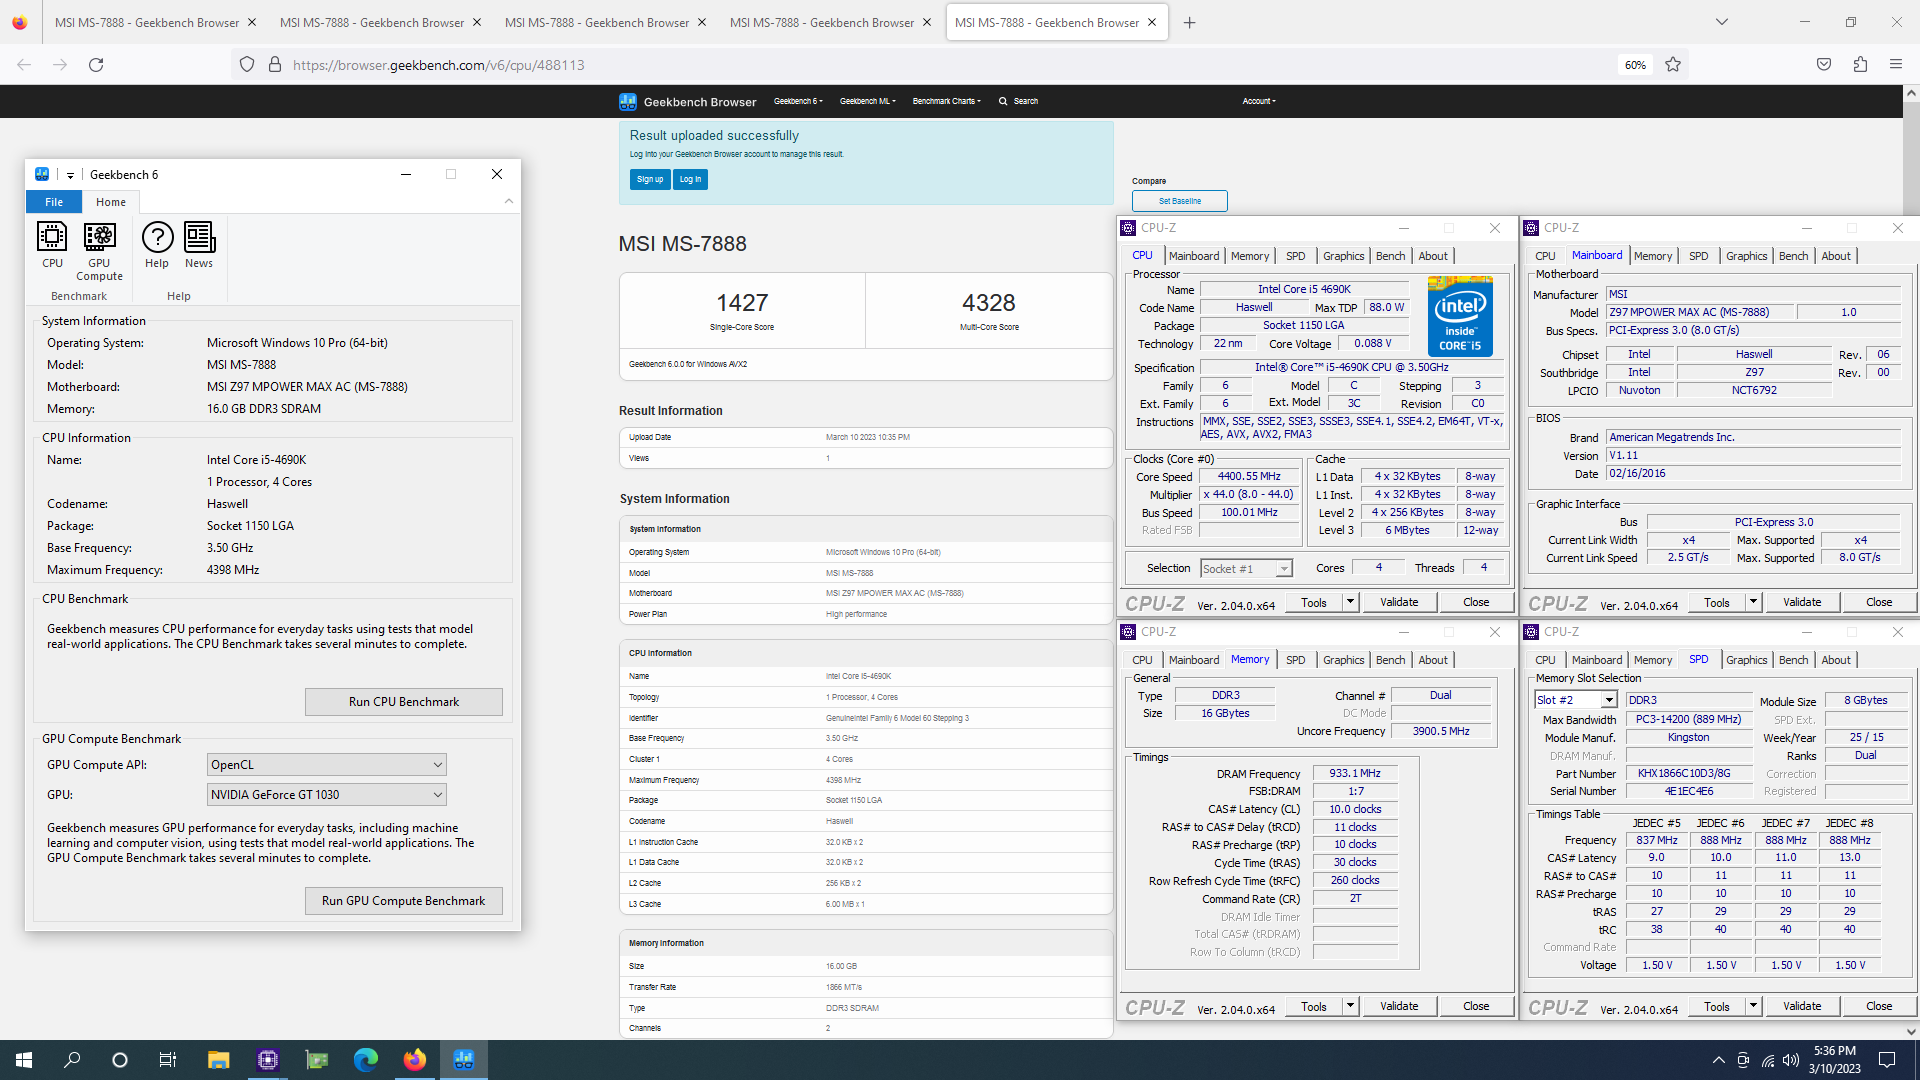Screen dimensions: 1920x1080
Task: Open the Help icon in Geekbench ribbon
Action: [157, 245]
